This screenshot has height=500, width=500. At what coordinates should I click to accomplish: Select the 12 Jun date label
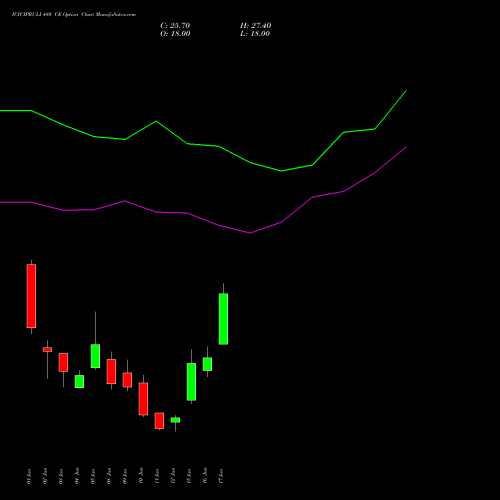click(x=173, y=476)
